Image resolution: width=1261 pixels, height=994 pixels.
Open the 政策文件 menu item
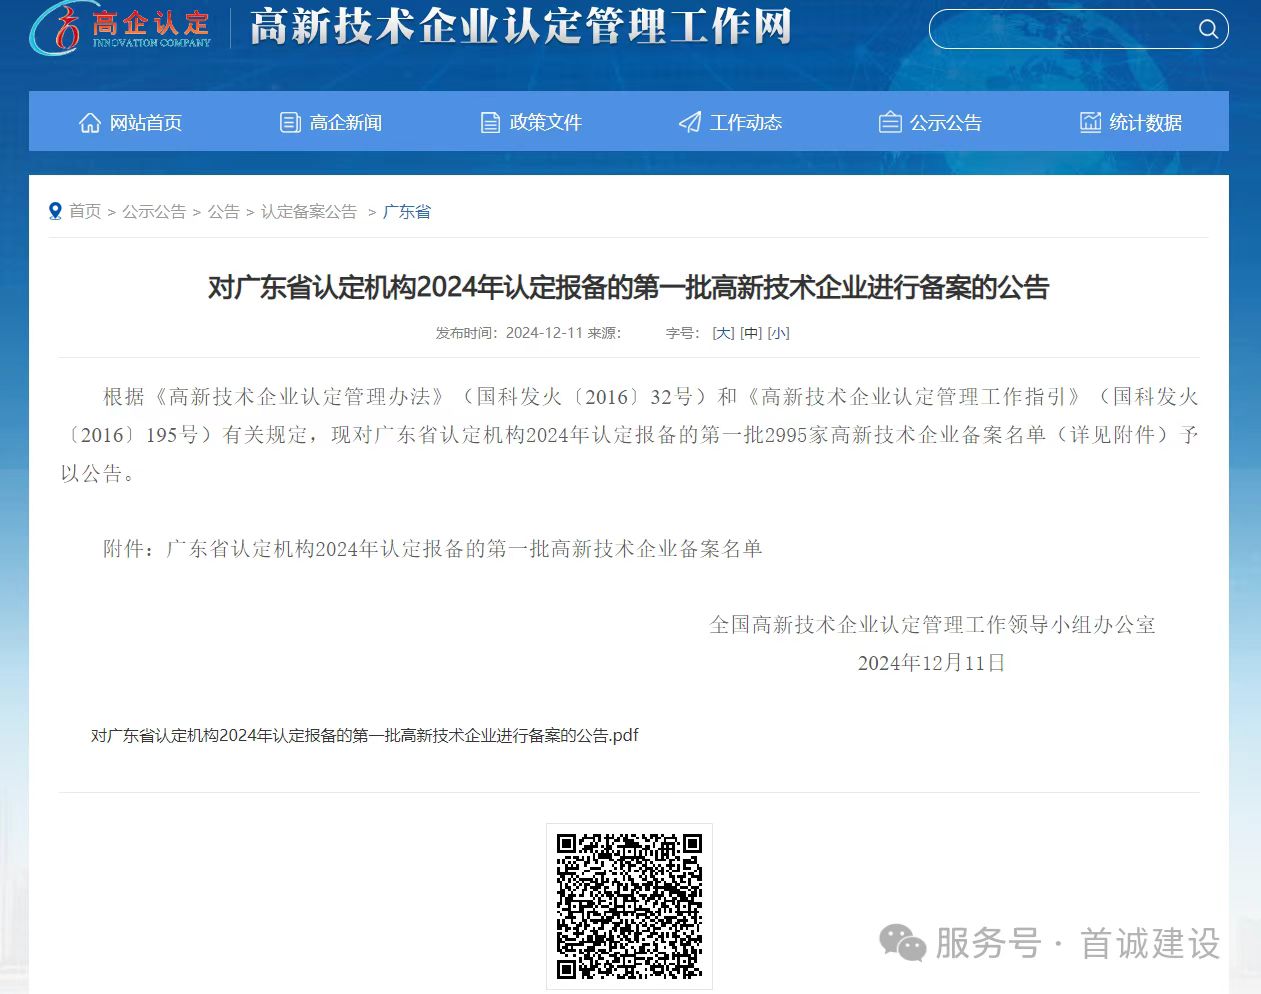click(x=545, y=123)
